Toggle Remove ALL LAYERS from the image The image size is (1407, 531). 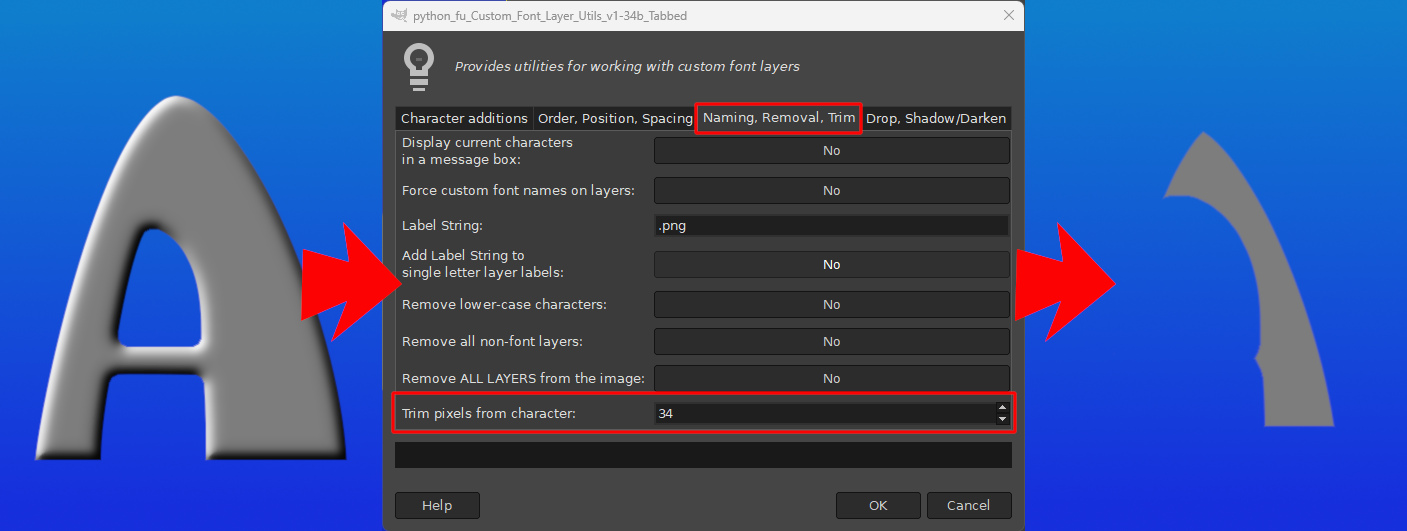point(831,379)
